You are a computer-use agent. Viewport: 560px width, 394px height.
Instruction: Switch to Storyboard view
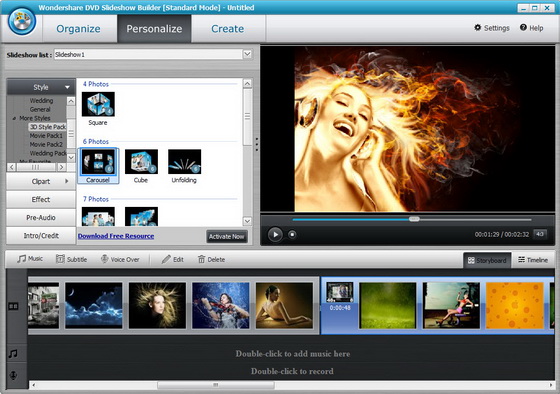[487, 260]
